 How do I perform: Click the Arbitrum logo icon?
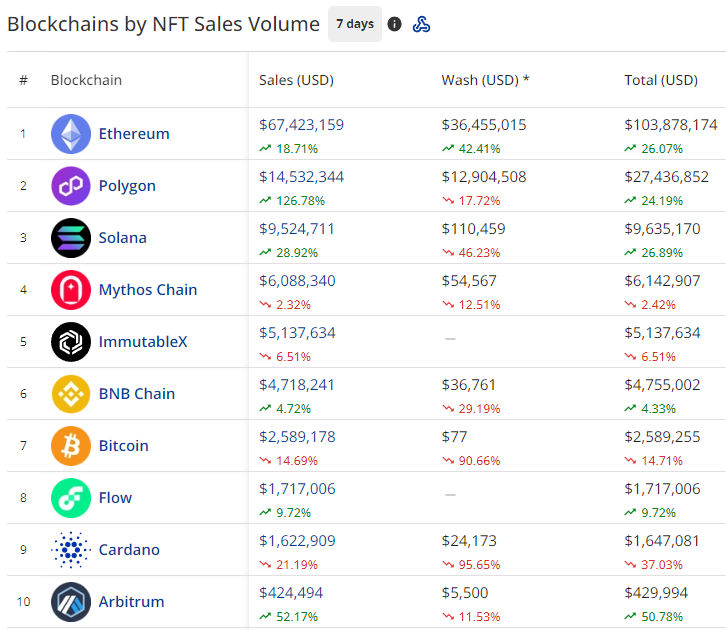click(x=71, y=602)
